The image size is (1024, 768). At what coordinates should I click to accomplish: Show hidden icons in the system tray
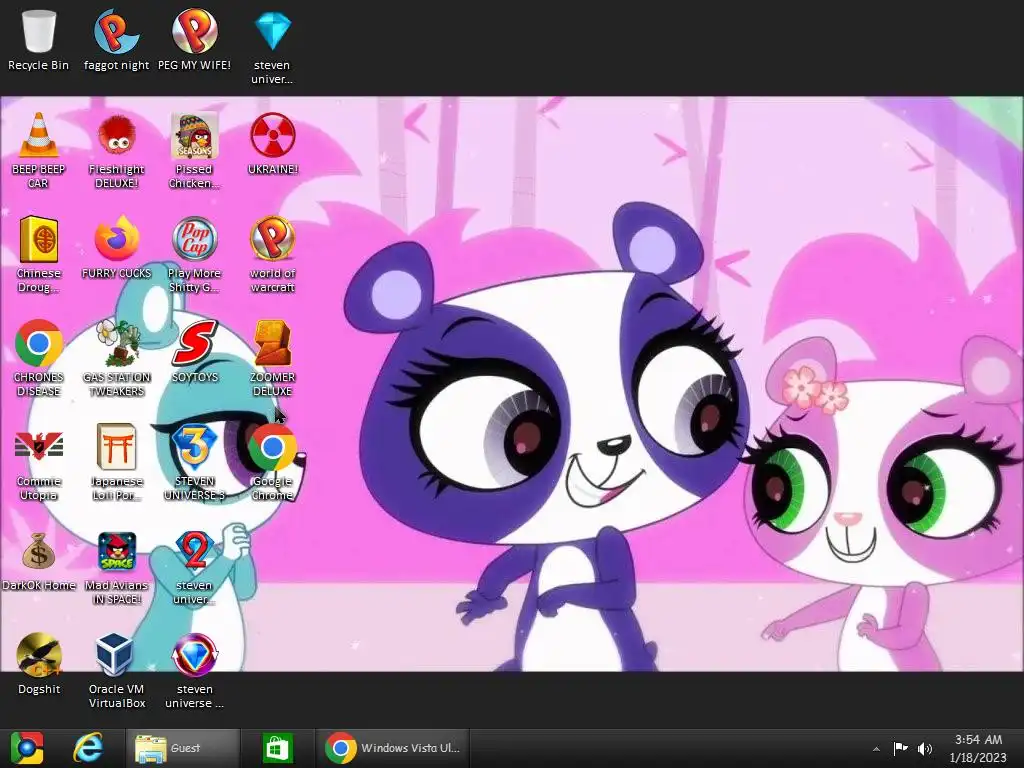click(876, 749)
